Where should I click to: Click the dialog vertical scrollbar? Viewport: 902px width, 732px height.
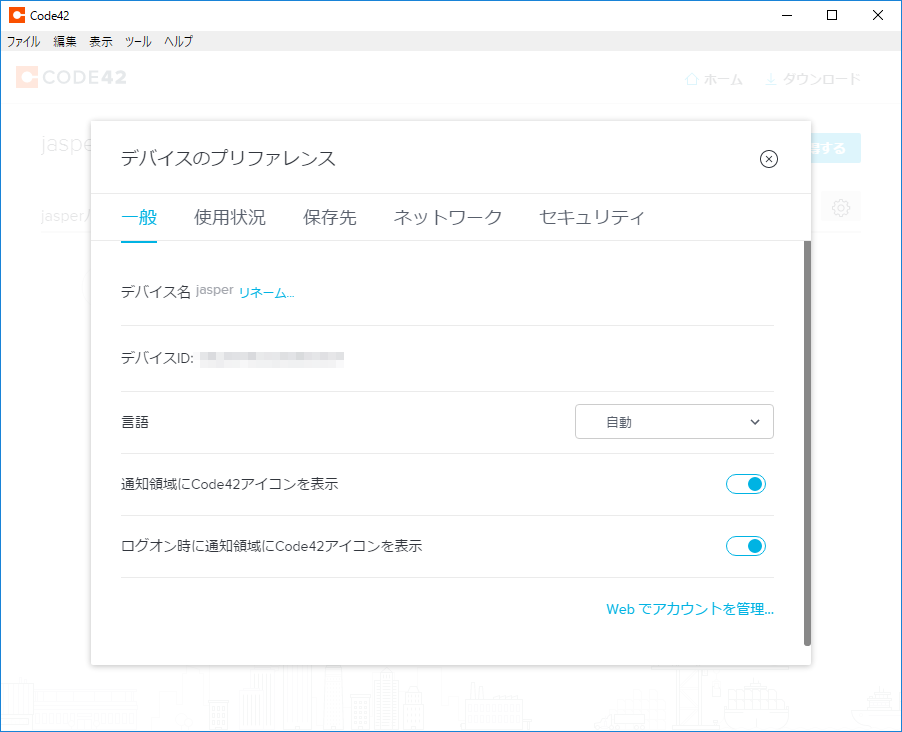pos(807,443)
